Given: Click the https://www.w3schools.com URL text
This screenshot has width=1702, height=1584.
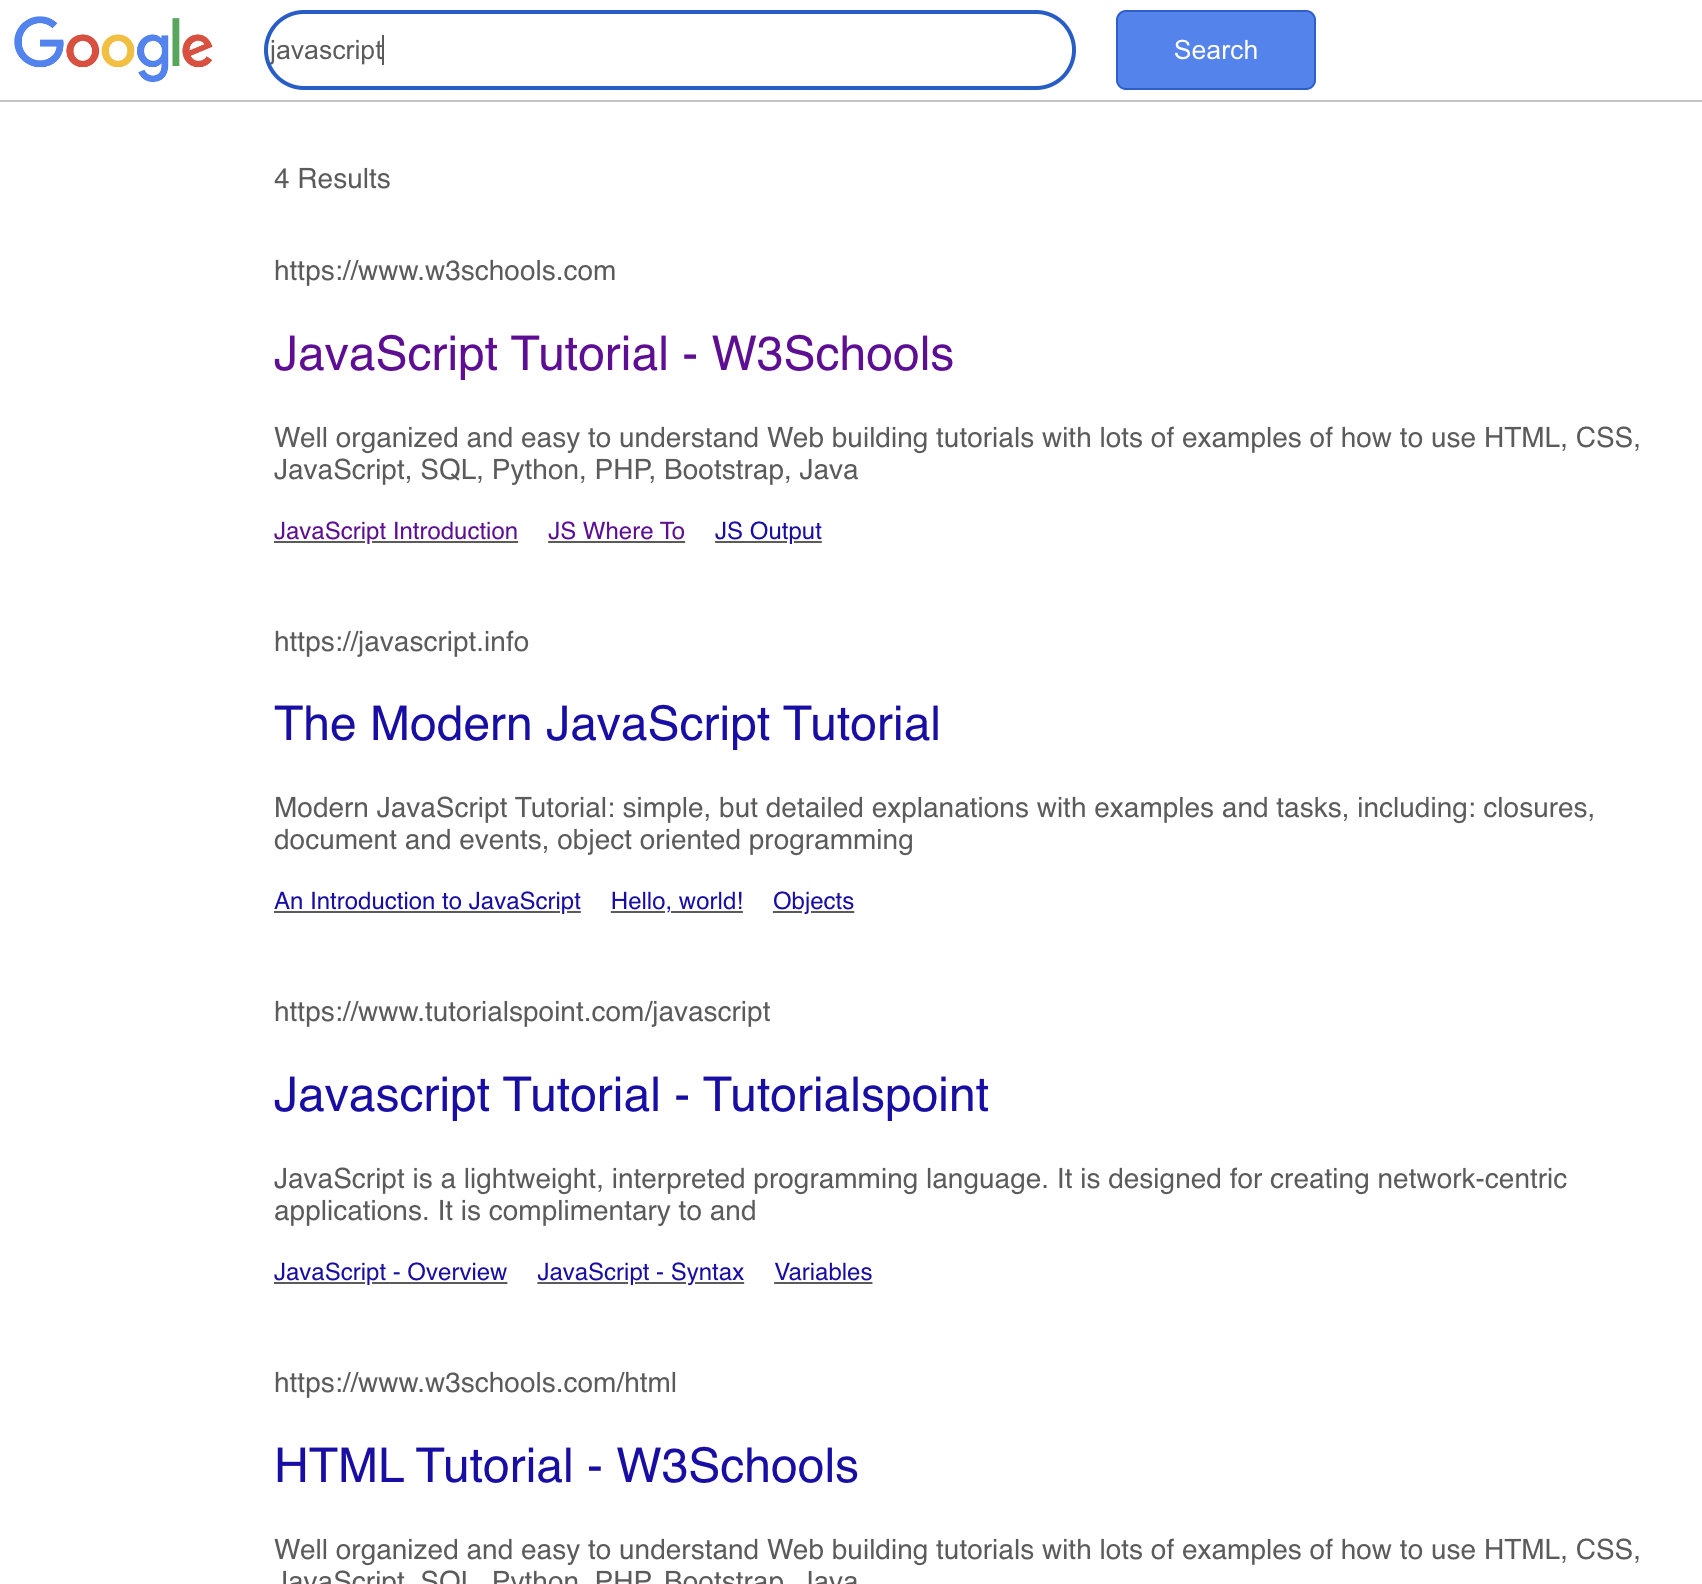Looking at the screenshot, I should pyautogui.click(x=445, y=271).
